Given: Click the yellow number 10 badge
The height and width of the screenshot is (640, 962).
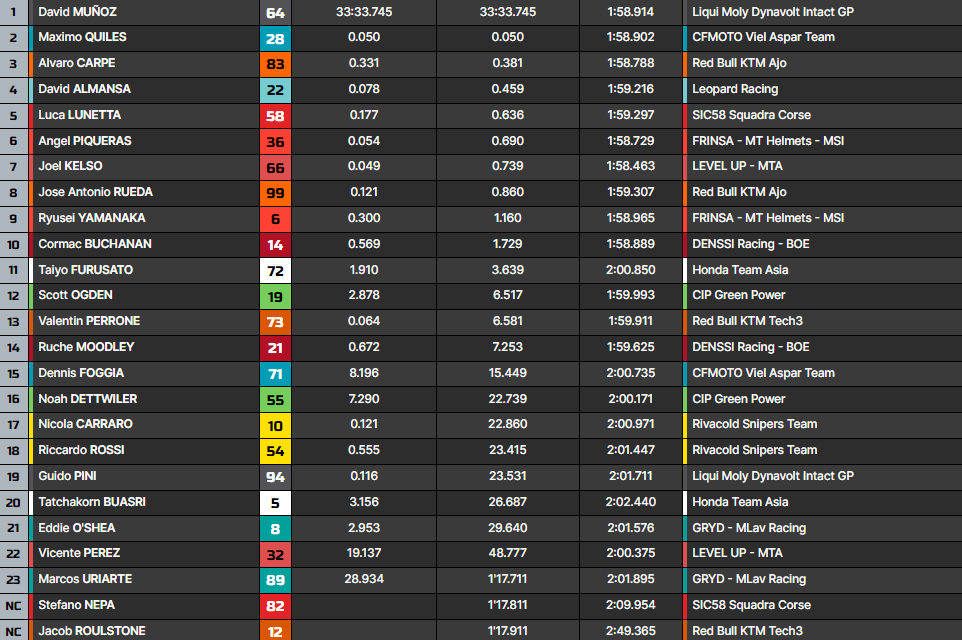Looking at the screenshot, I should tap(275, 425).
